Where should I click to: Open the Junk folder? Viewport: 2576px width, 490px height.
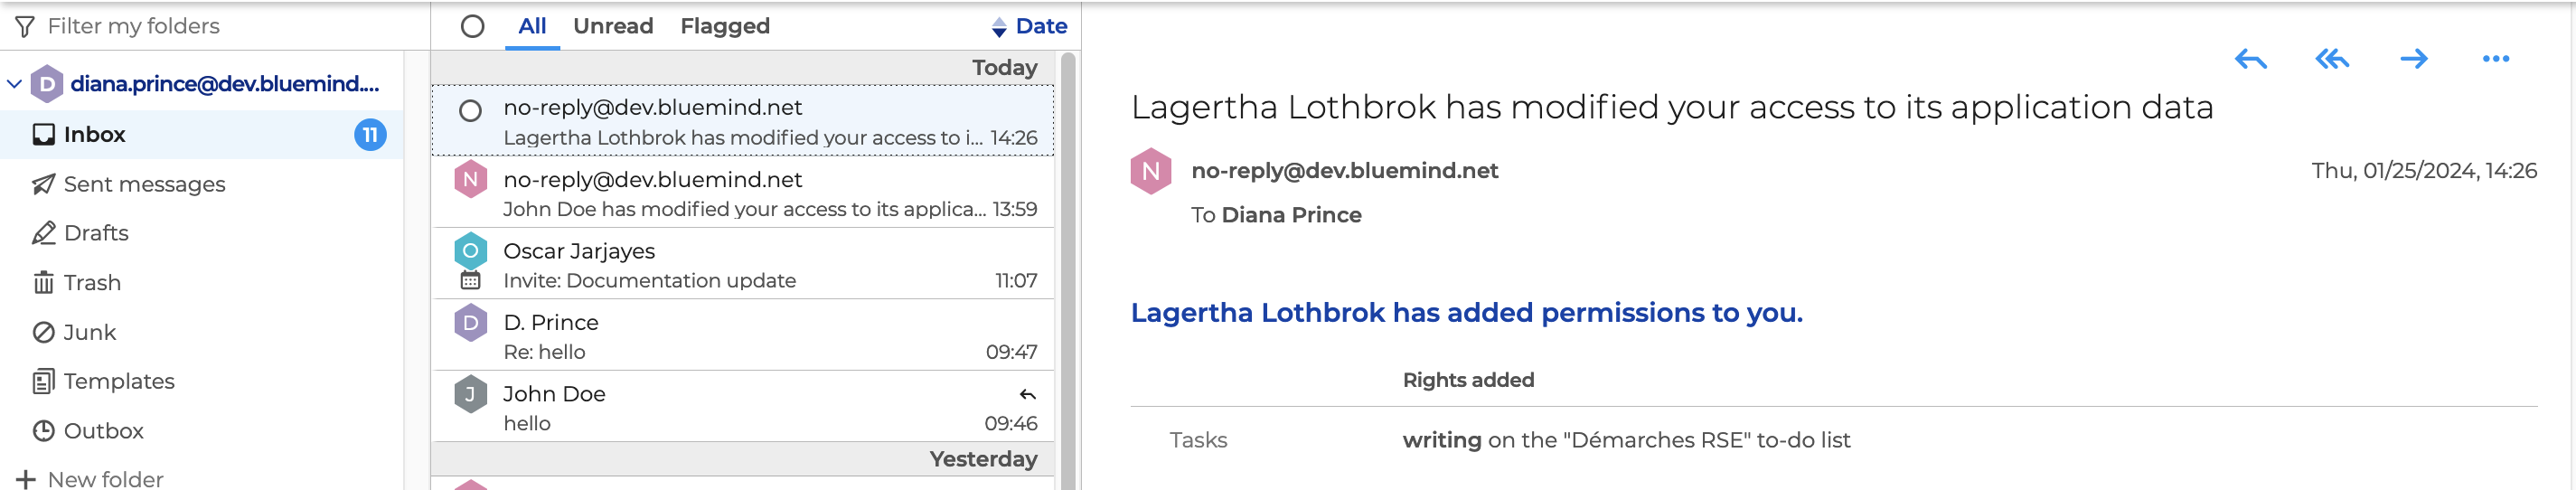click(x=89, y=332)
